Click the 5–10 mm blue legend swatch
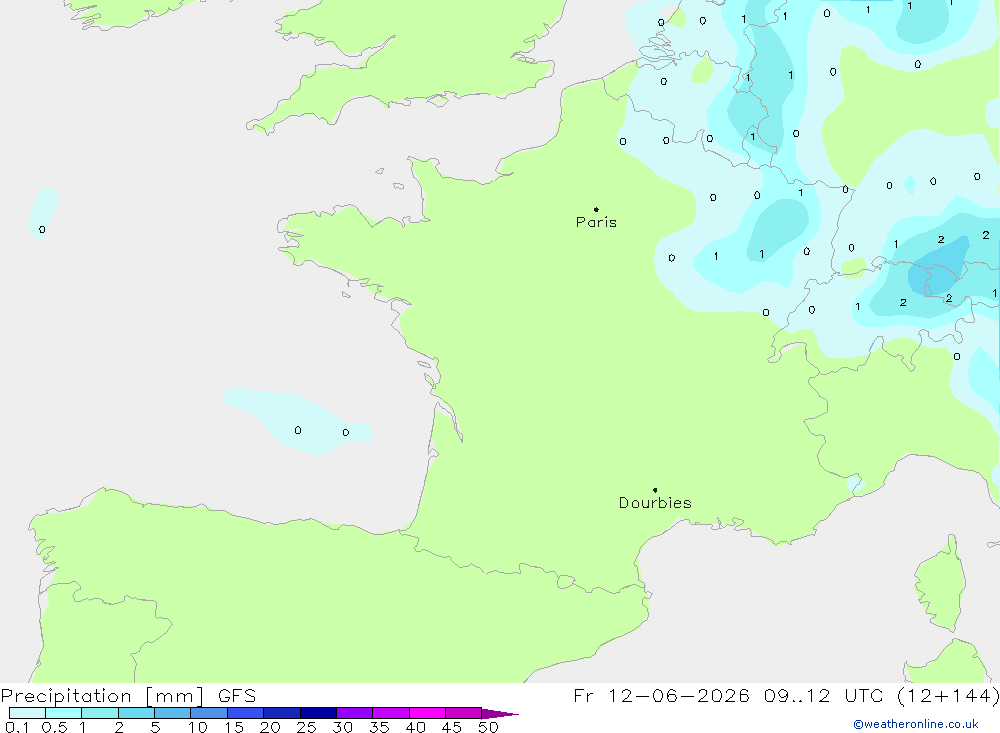This screenshot has width=1000, height=733. pyautogui.click(x=172, y=713)
